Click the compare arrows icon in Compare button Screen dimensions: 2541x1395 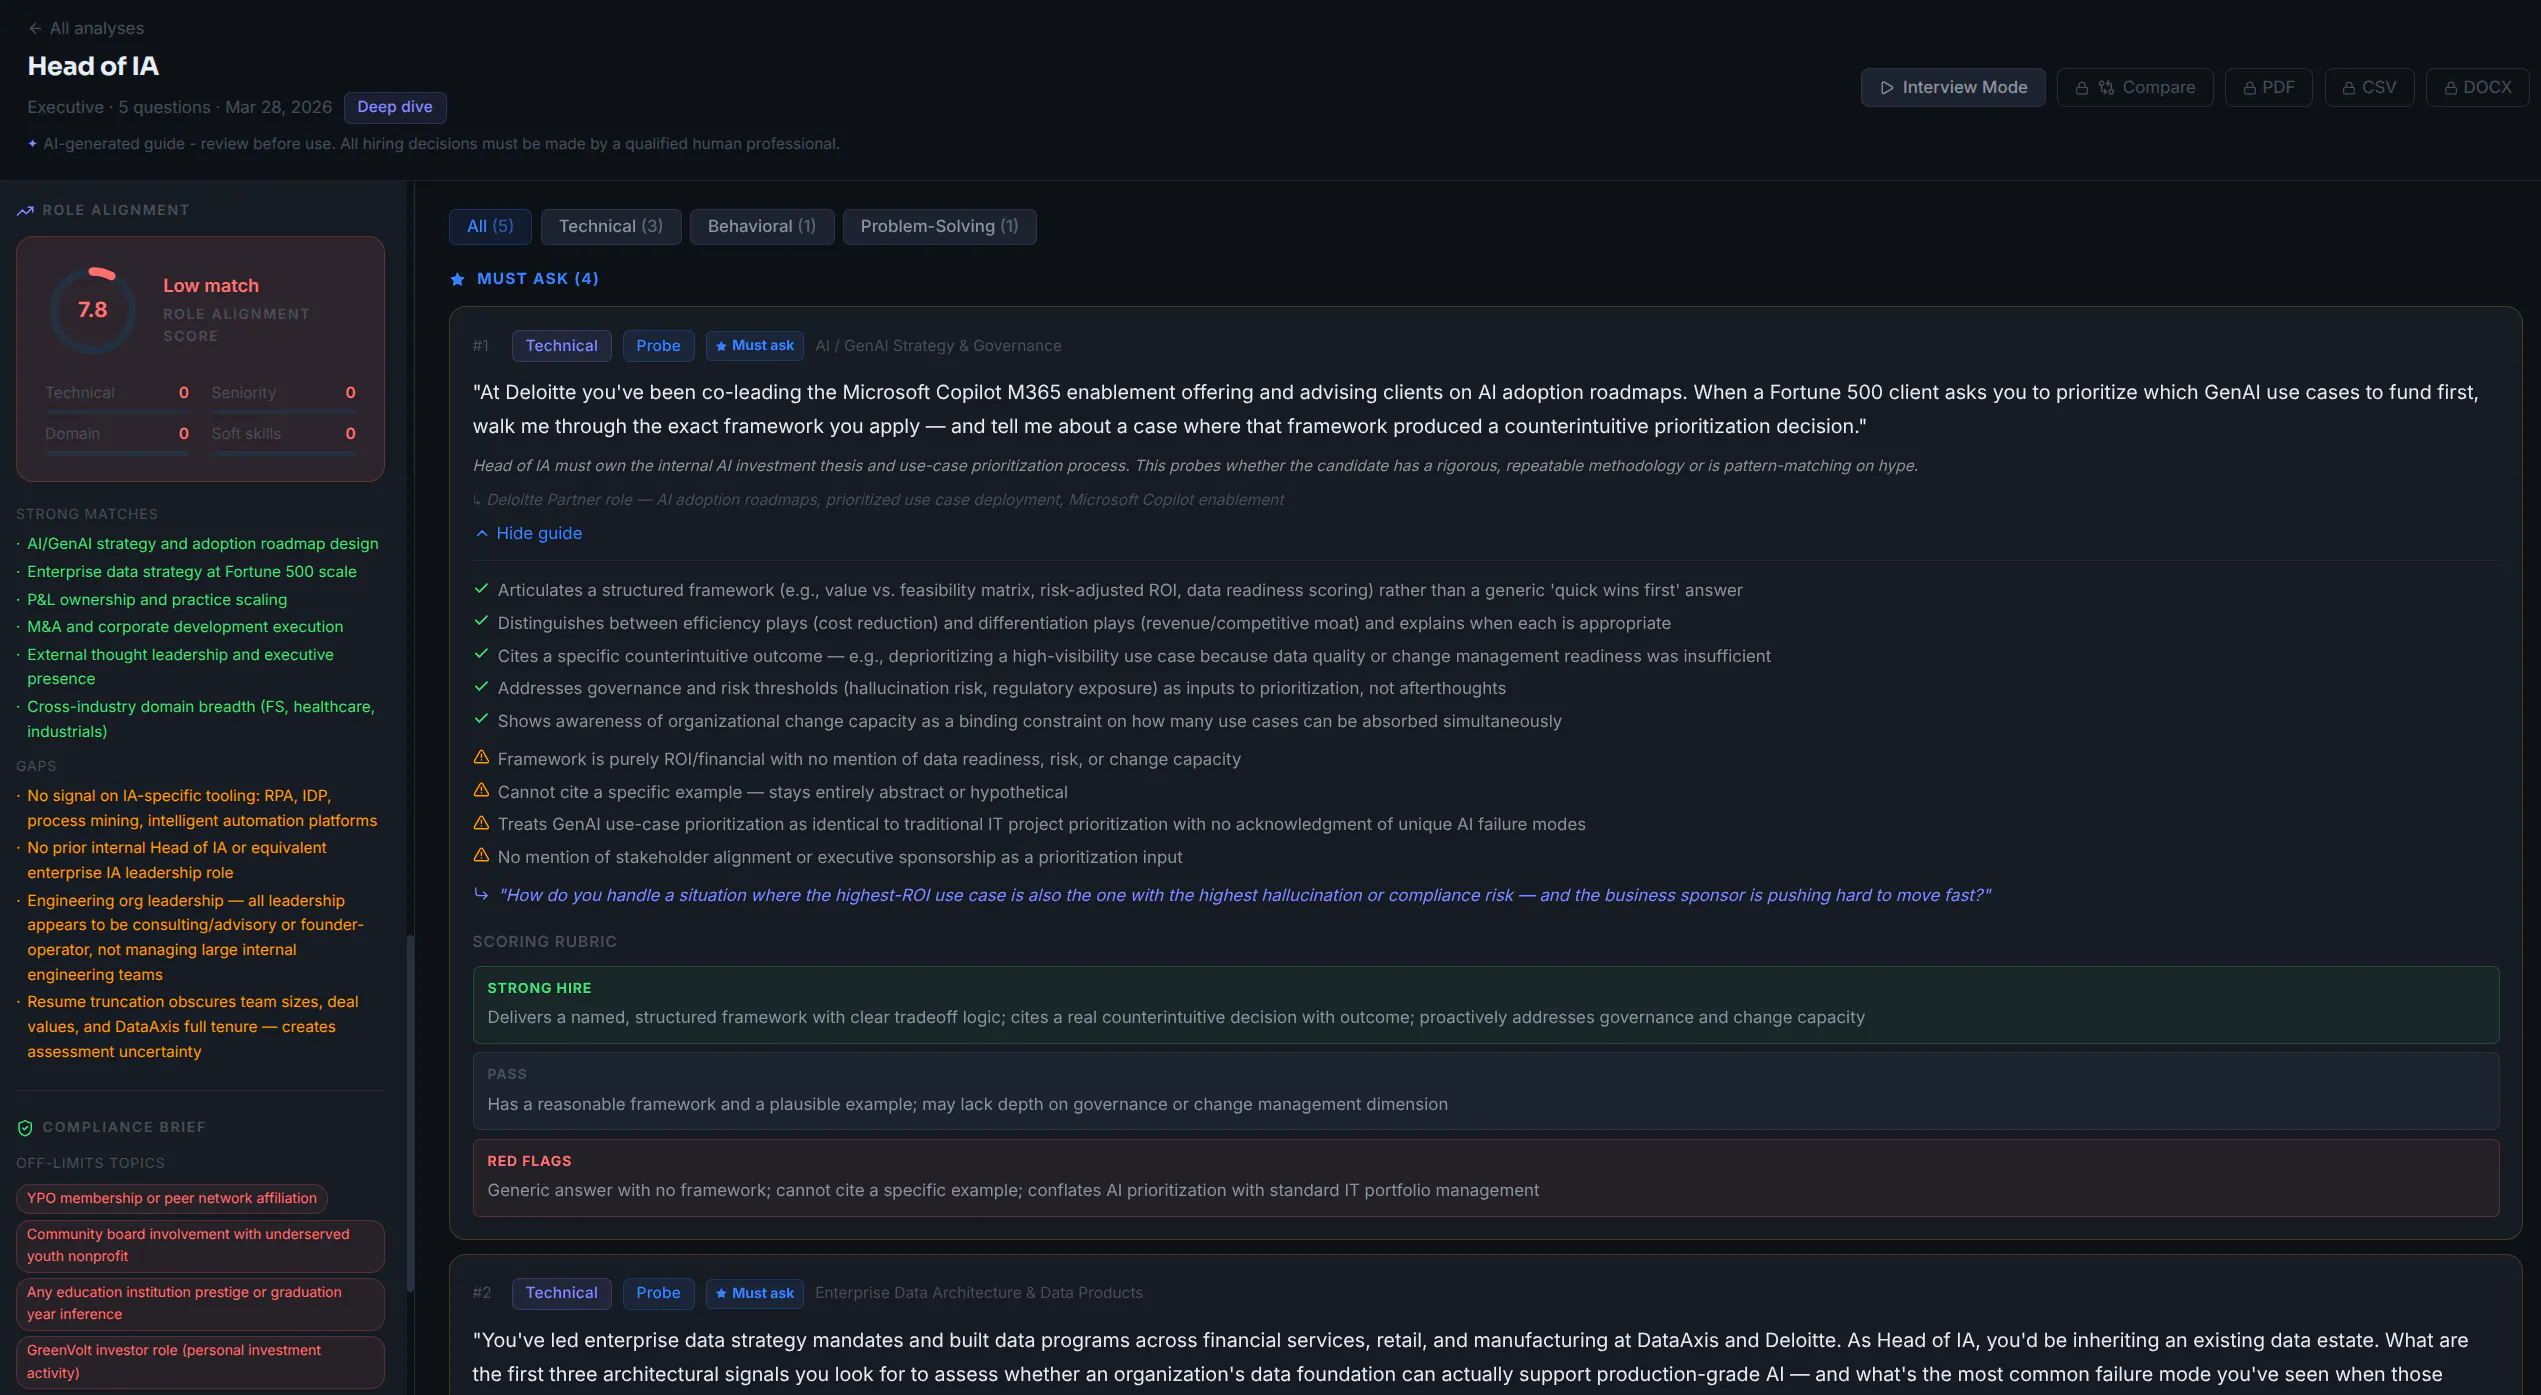2106,88
